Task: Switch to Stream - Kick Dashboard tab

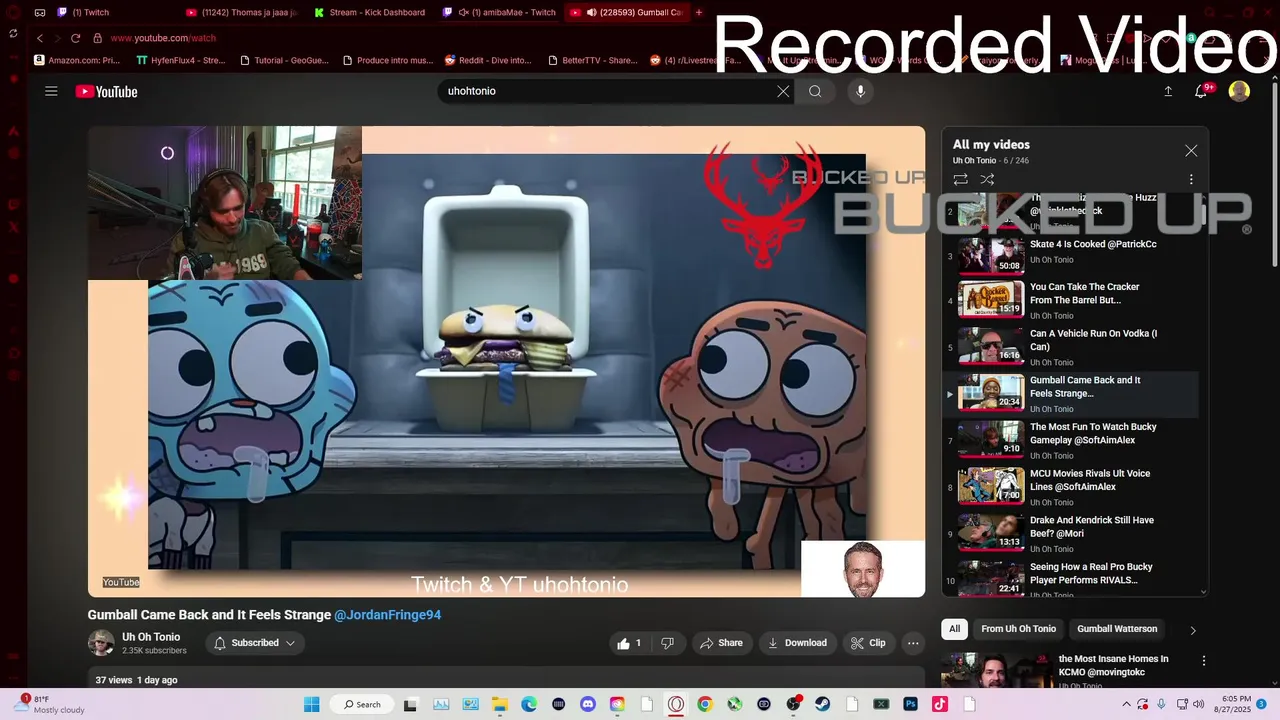Action: click(x=370, y=13)
